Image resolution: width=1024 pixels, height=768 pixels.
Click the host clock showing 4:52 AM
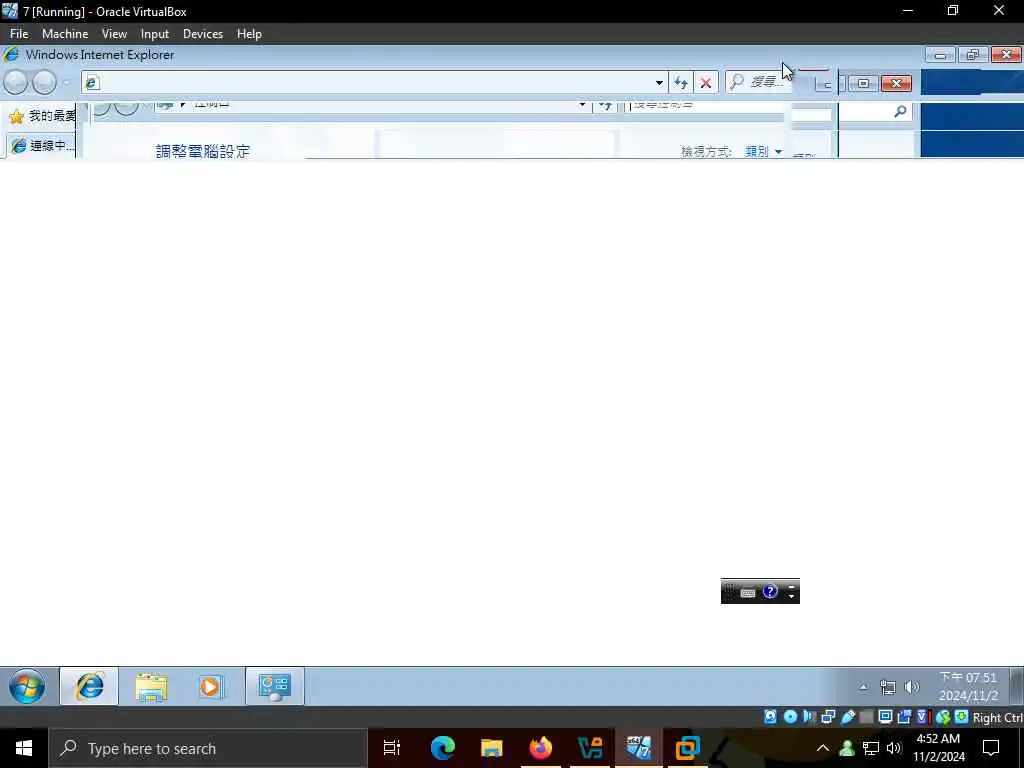(939, 748)
